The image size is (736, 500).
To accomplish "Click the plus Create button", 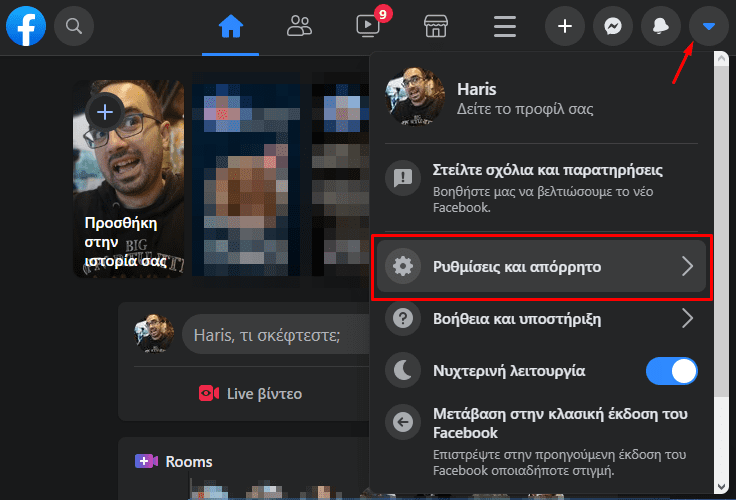I will 565,26.
